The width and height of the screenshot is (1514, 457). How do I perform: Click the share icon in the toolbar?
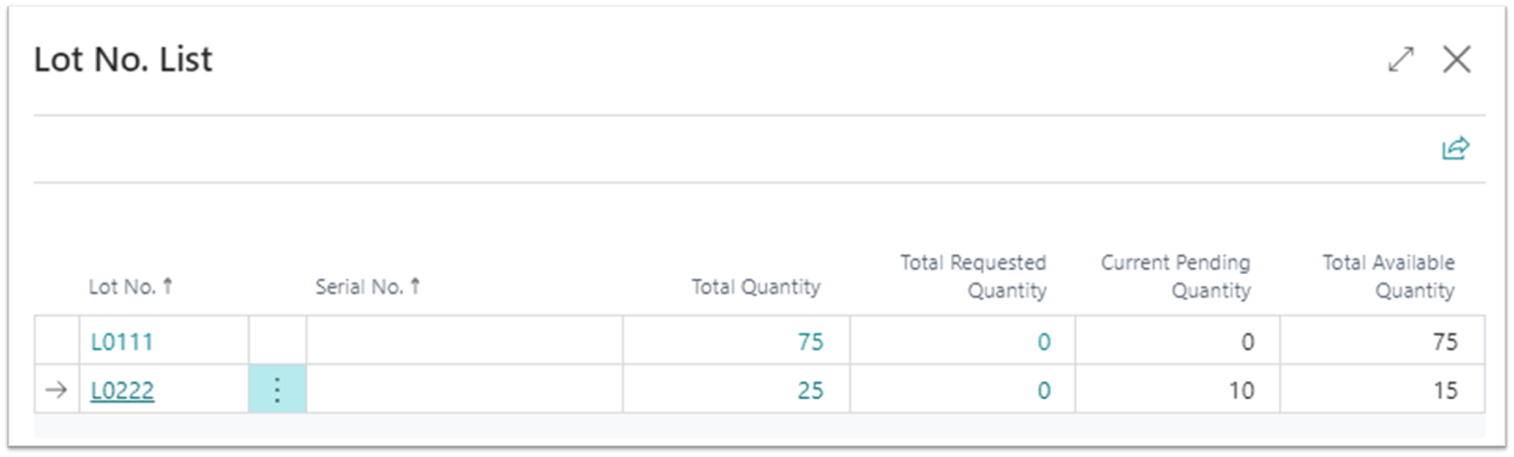(x=1455, y=149)
